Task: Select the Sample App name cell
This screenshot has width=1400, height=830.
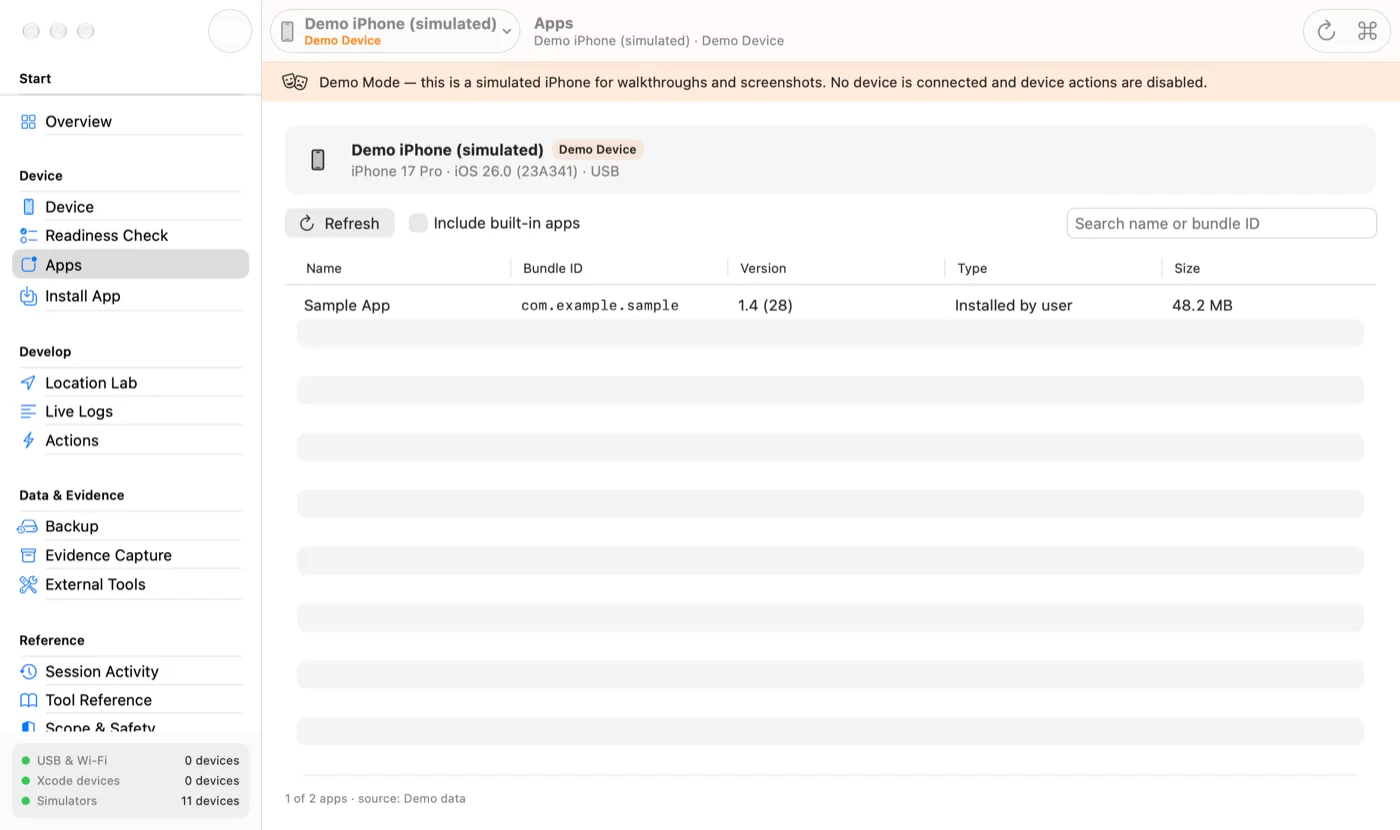Action: [x=347, y=305]
